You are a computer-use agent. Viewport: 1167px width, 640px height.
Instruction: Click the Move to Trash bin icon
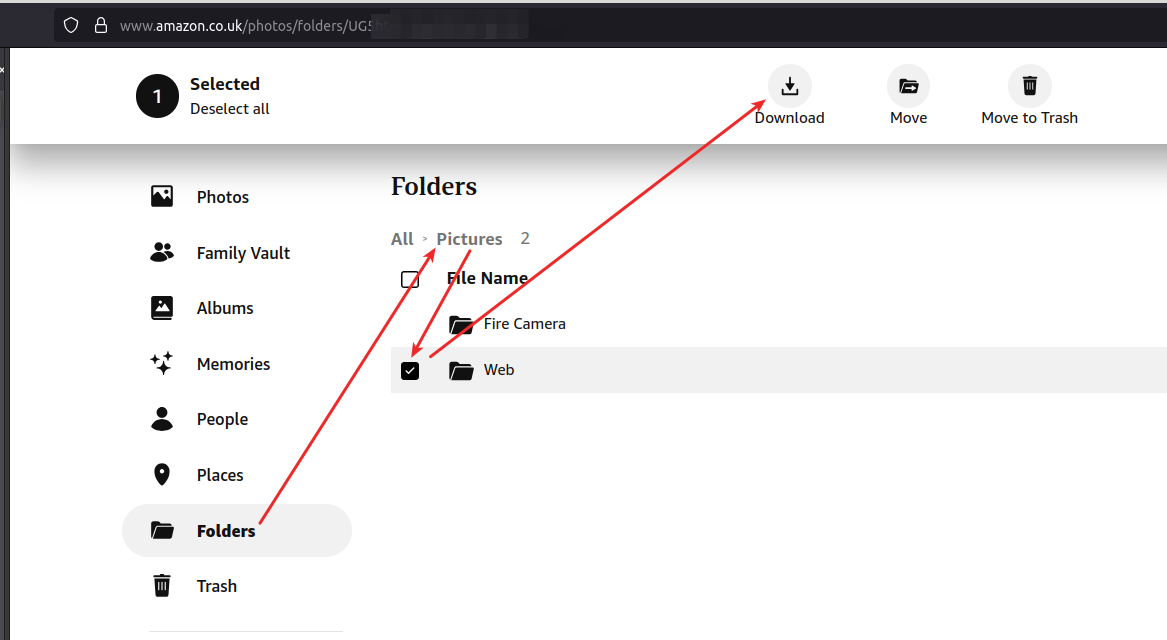coord(1029,86)
